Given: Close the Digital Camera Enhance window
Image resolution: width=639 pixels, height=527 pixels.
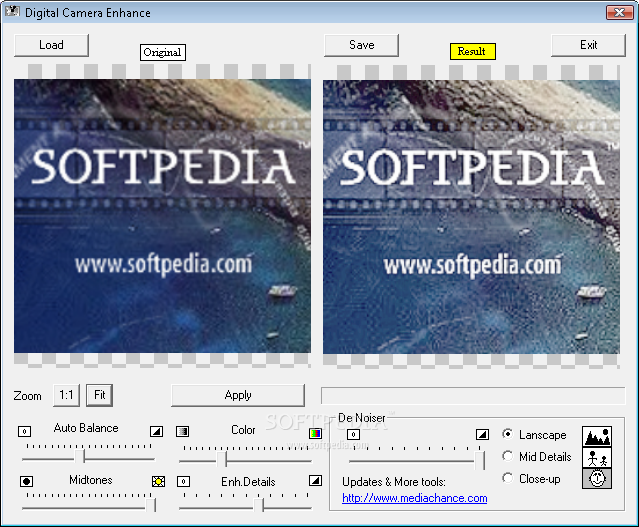Looking at the screenshot, I should pyautogui.click(x=619, y=12).
